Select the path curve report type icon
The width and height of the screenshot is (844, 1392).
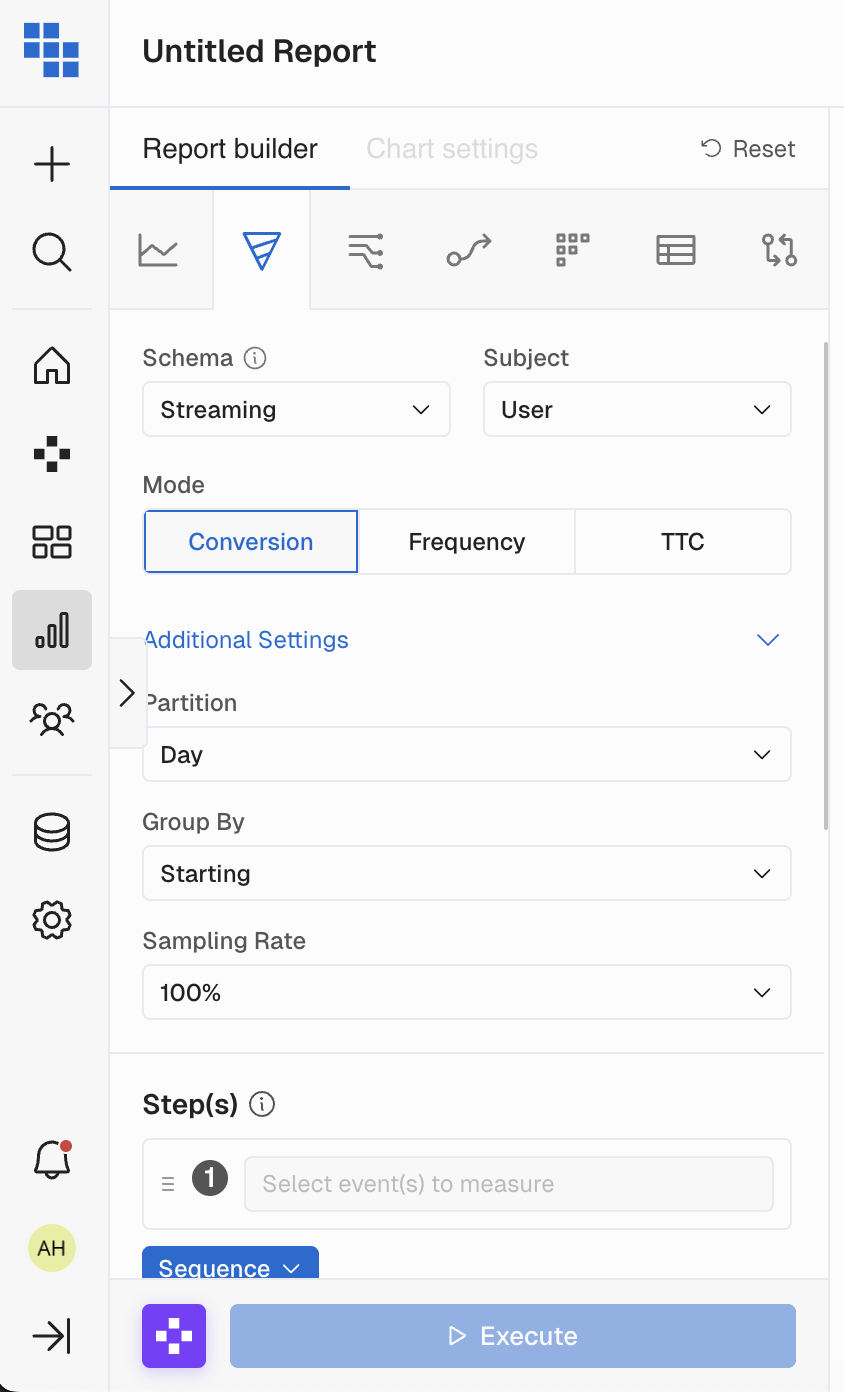pyautogui.click(x=469, y=249)
